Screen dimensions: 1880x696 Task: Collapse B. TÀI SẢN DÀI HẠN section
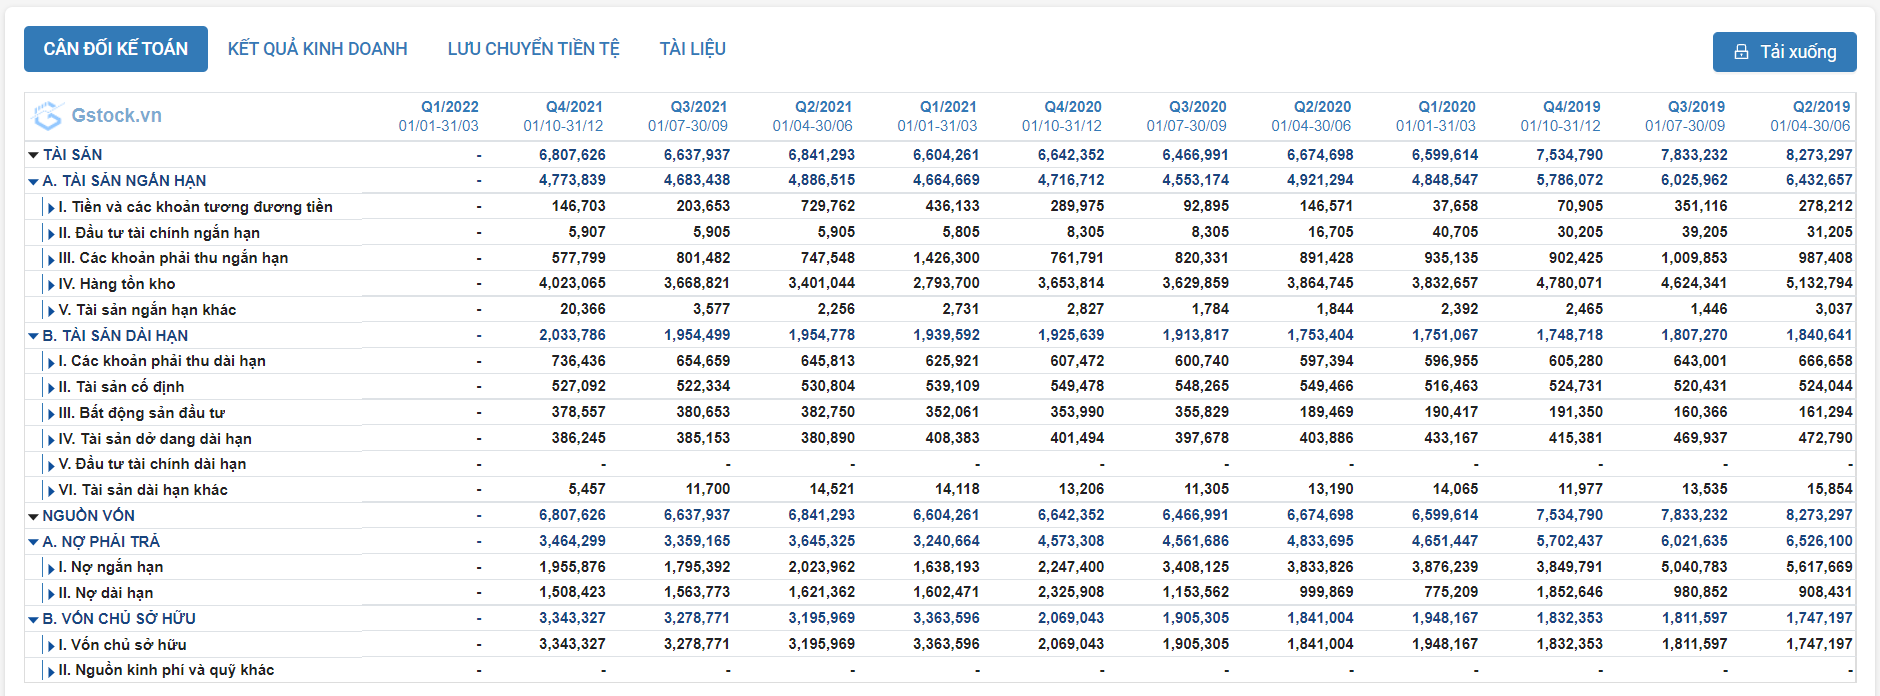(x=33, y=336)
